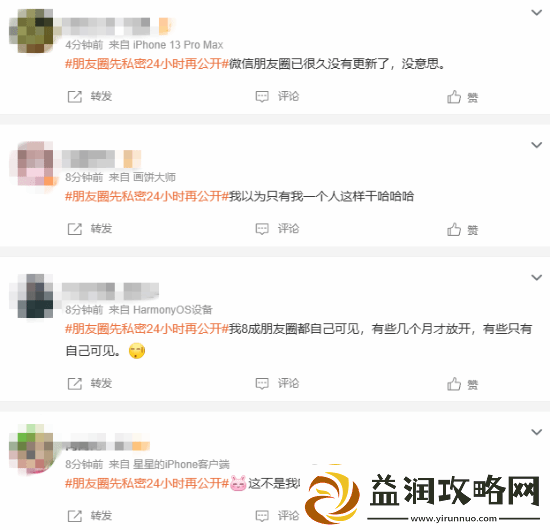Click the repost icon on the HarmonyOS post
The height and width of the screenshot is (530, 550).
(x=74, y=384)
